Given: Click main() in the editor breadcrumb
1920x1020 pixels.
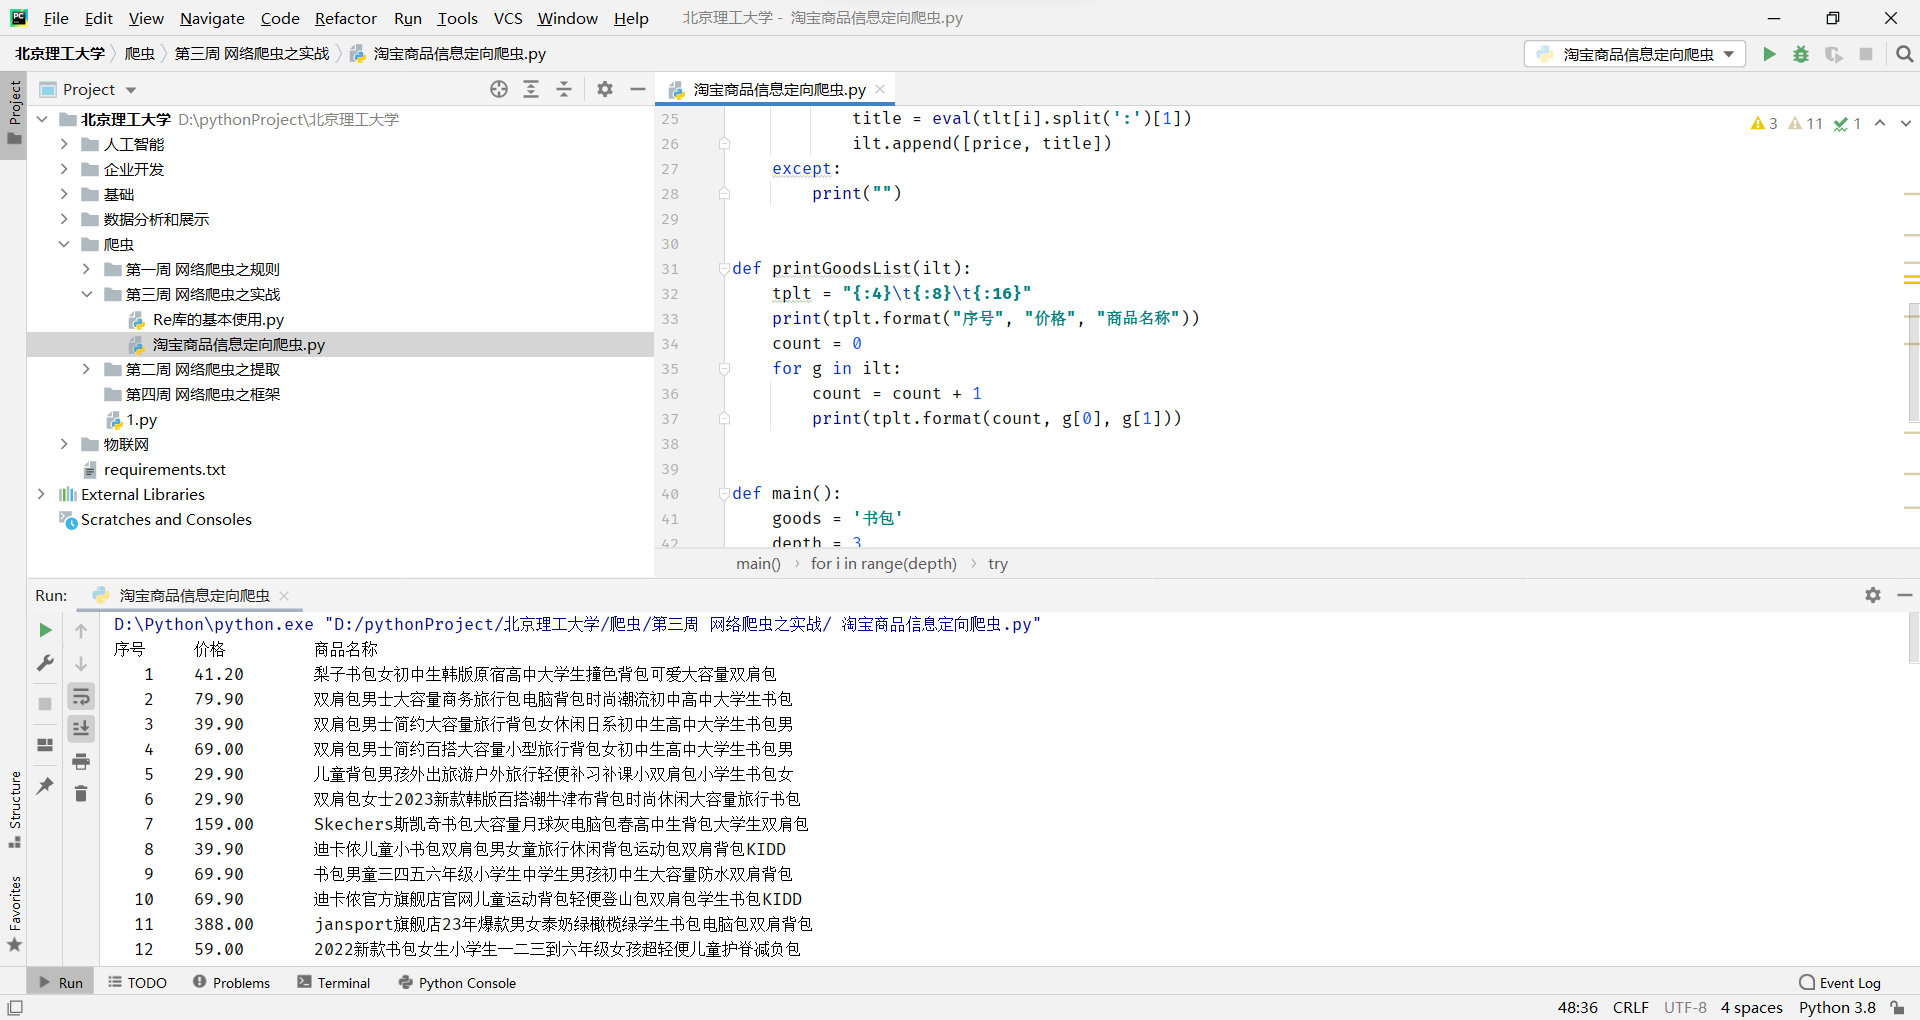Looking at the screenshot, I should point(758,564).
